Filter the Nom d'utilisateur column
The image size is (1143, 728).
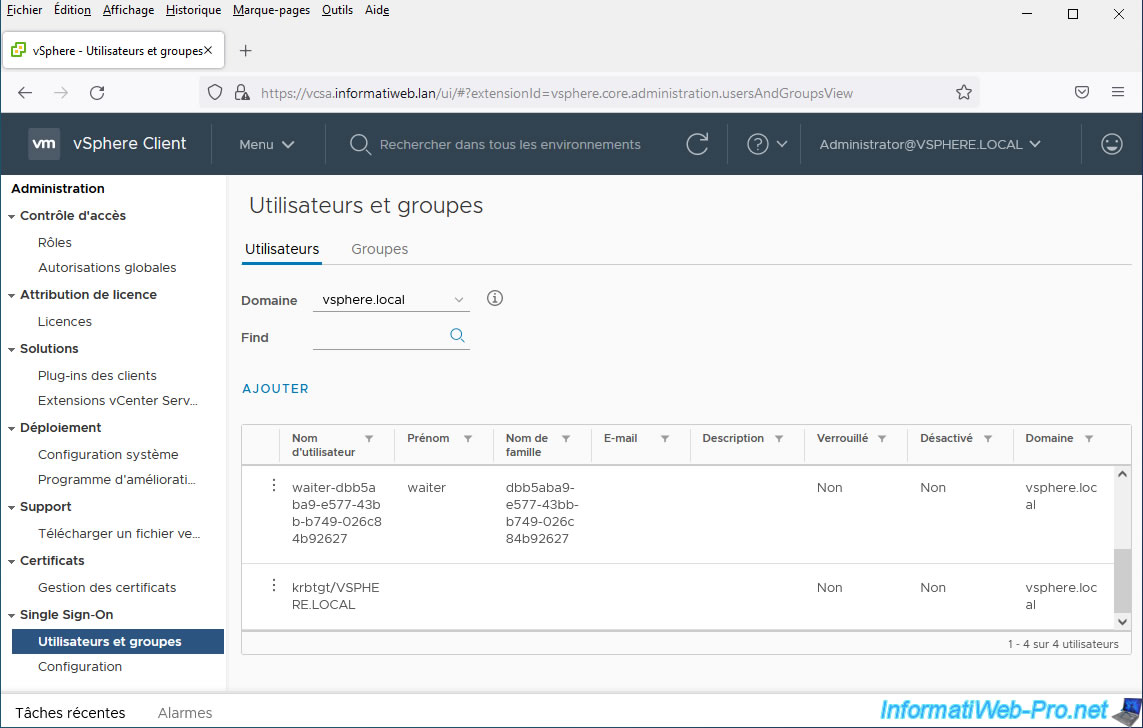369,439
